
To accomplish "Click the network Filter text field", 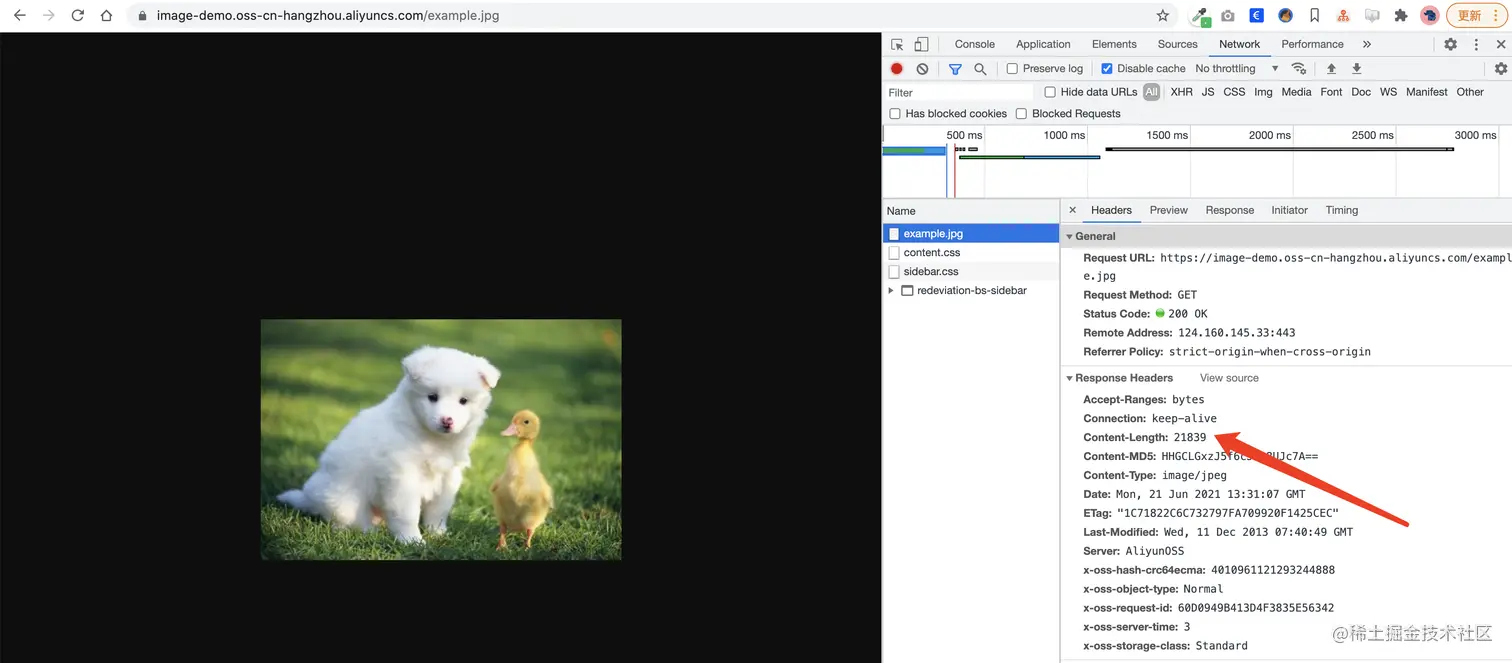I will (x=958, y=92).
